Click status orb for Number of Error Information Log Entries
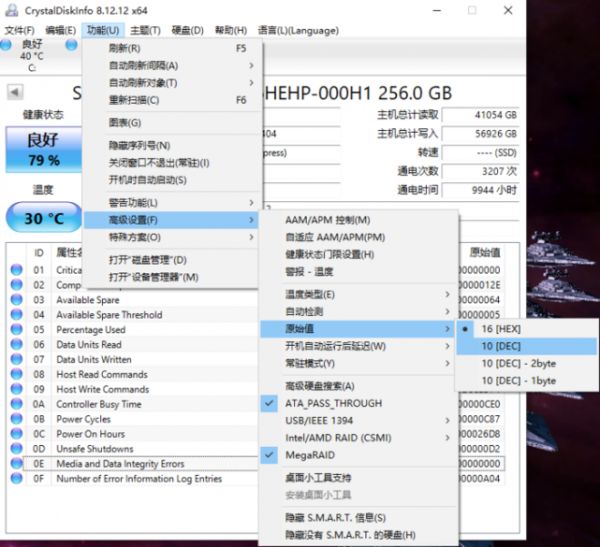The height and width of the screenshot is (547, 600). coord(16,479)
